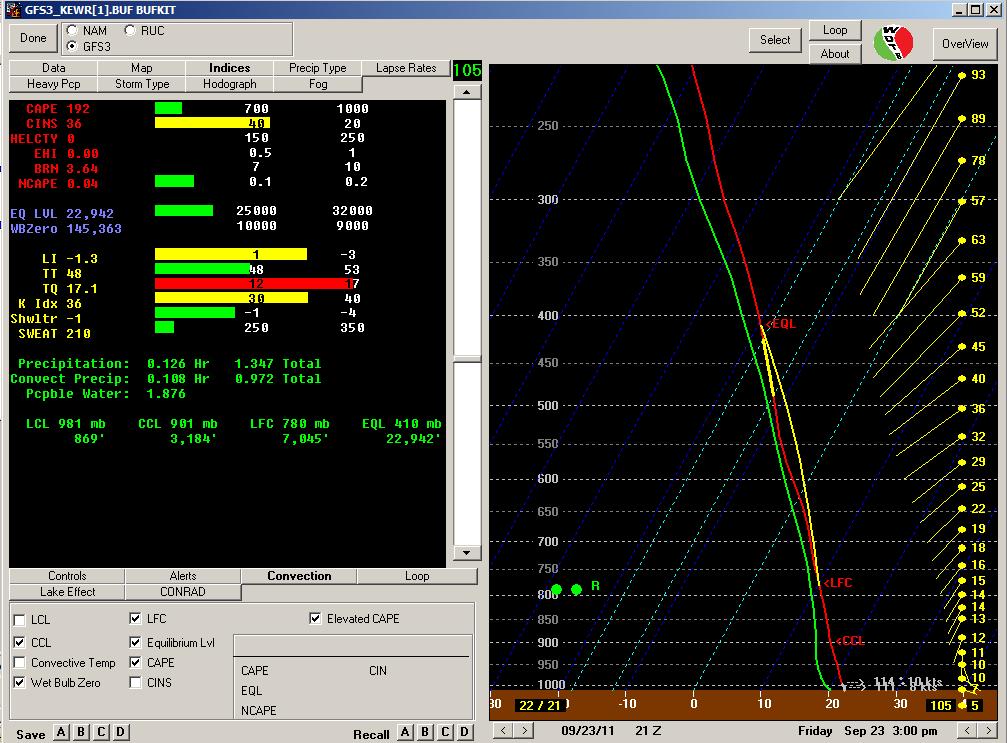Screen dimensions: 1007x743
Task: Switch to the CONRAD tab
Action: (x=183, y=592)
